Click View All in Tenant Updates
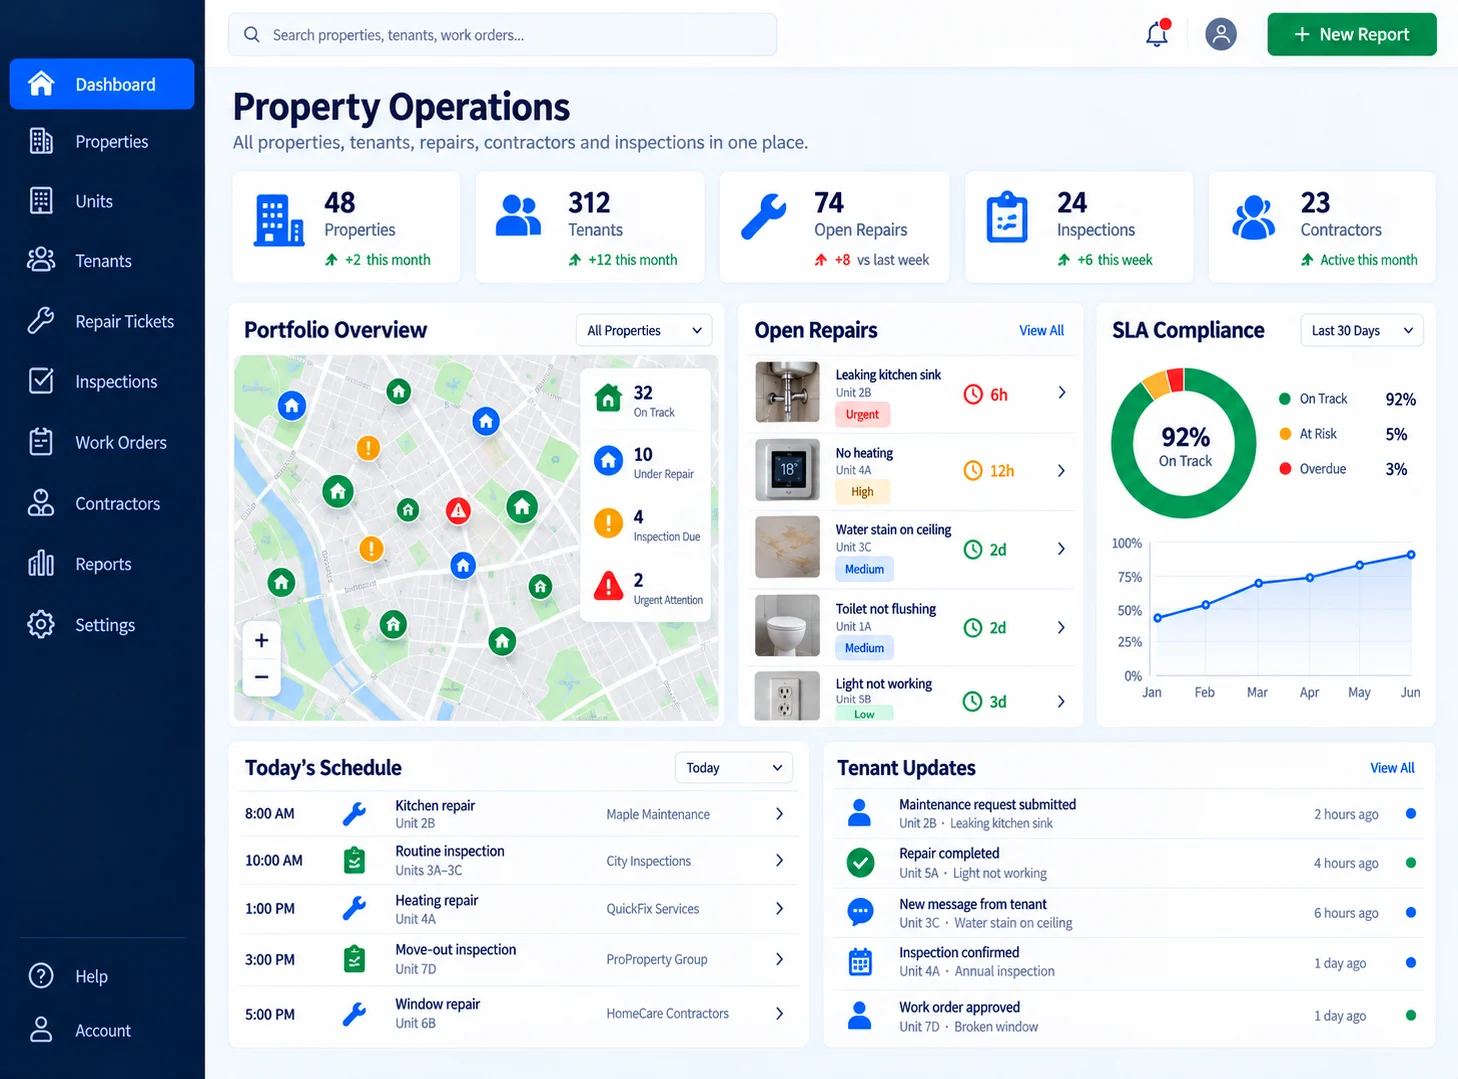This screenshot has width=1458, height=1079. 1392,768
